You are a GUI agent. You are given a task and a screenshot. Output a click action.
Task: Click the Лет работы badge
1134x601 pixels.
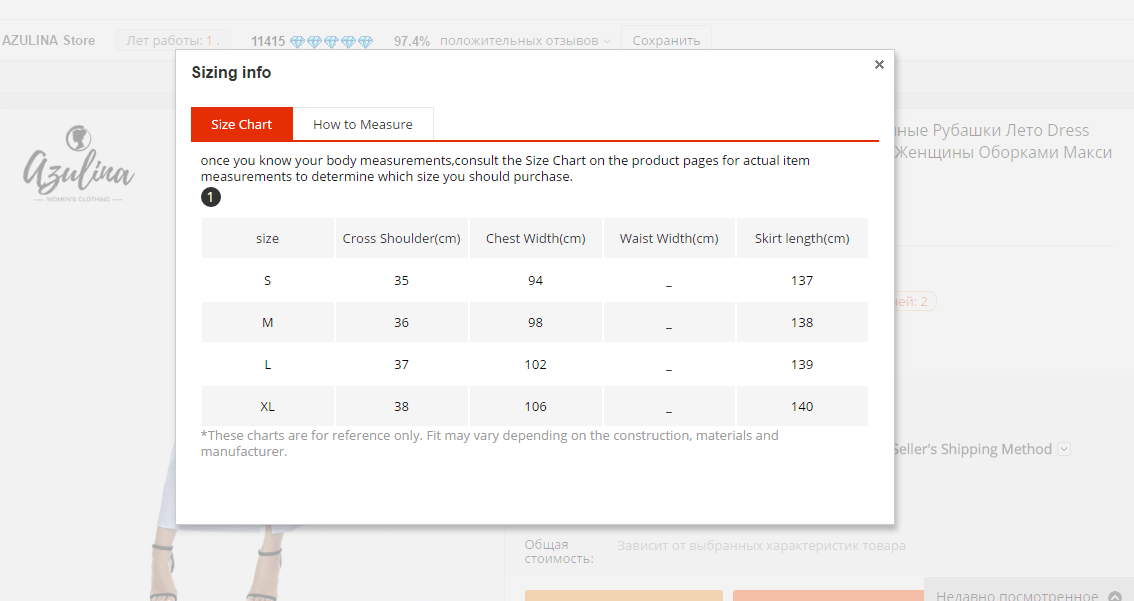tap(173, 41)
